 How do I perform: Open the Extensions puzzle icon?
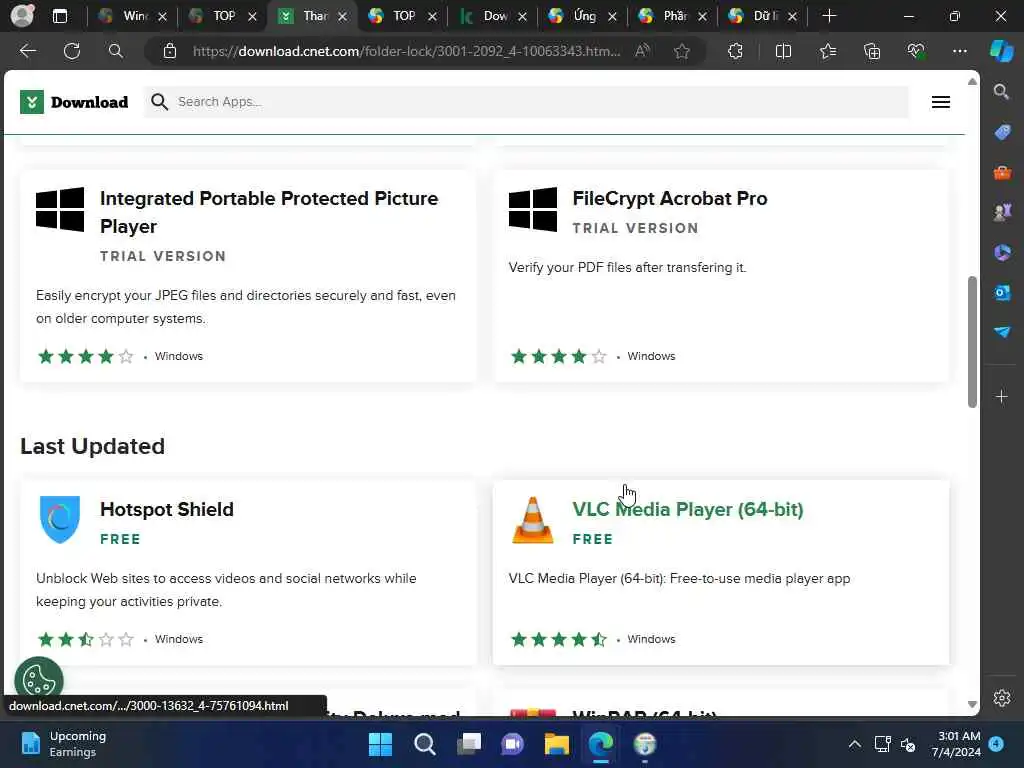point(735,51)
